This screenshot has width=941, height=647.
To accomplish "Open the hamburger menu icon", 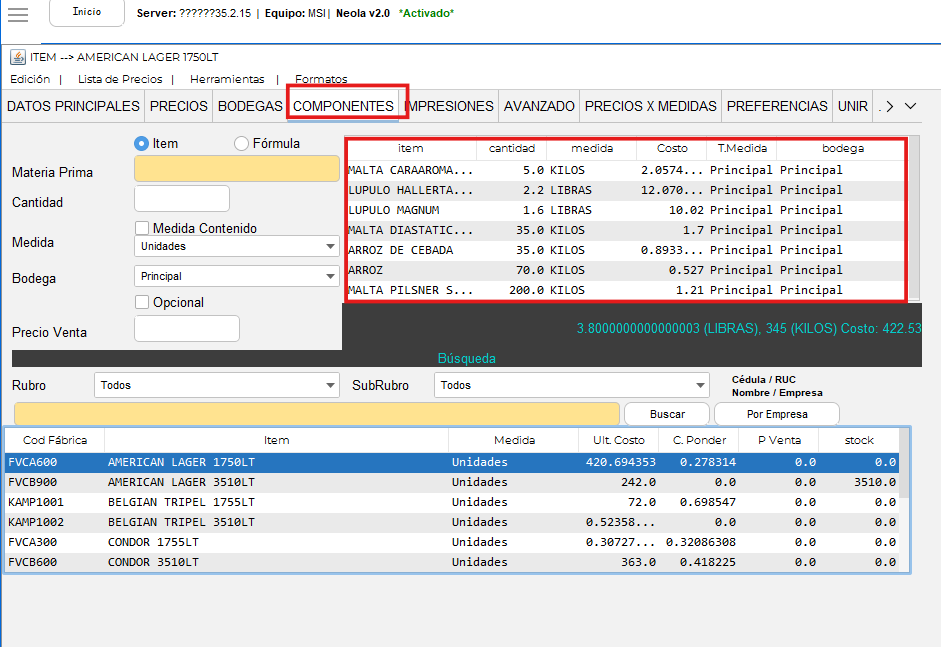I will (18, 14).
